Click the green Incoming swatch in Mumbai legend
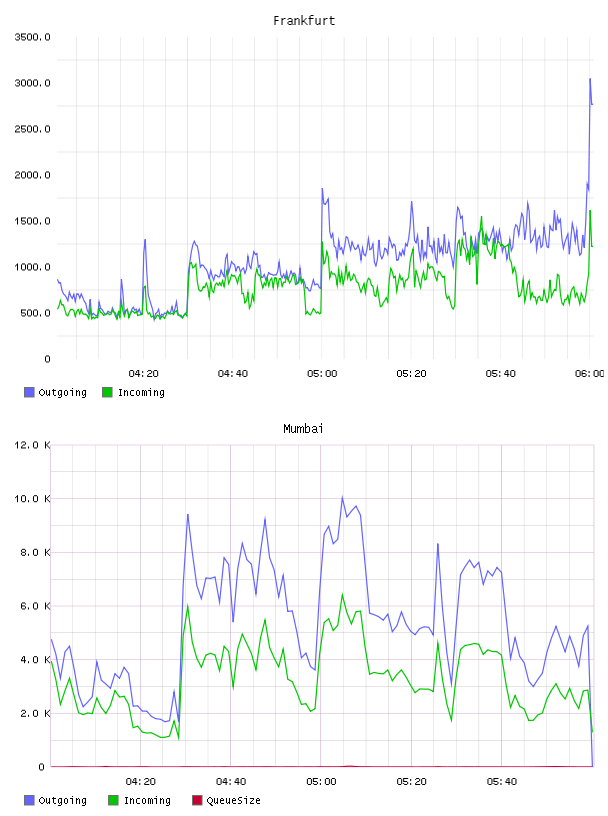The image size is (608, 816). point(113,800)
